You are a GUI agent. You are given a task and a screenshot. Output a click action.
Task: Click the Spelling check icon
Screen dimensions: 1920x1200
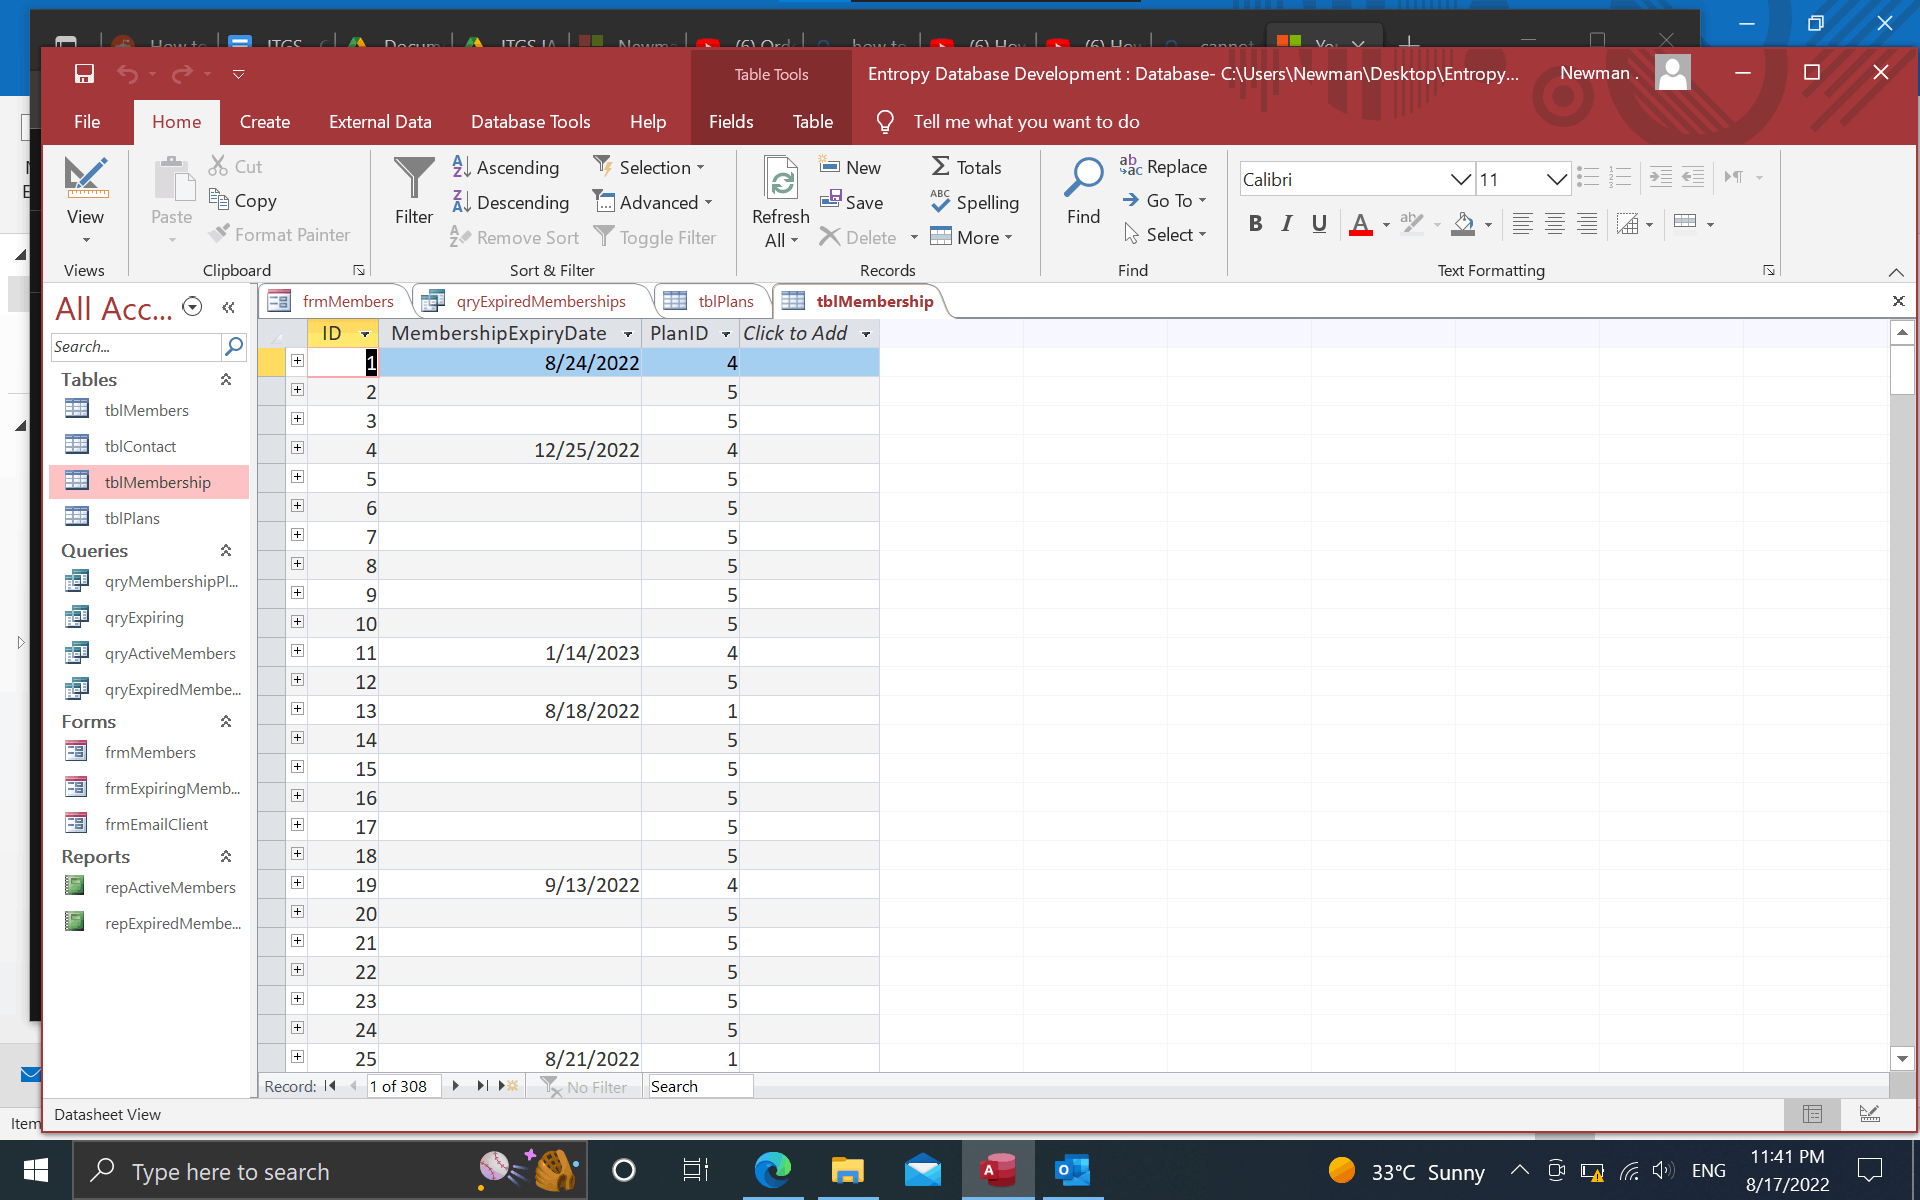[x=941, y=202]
